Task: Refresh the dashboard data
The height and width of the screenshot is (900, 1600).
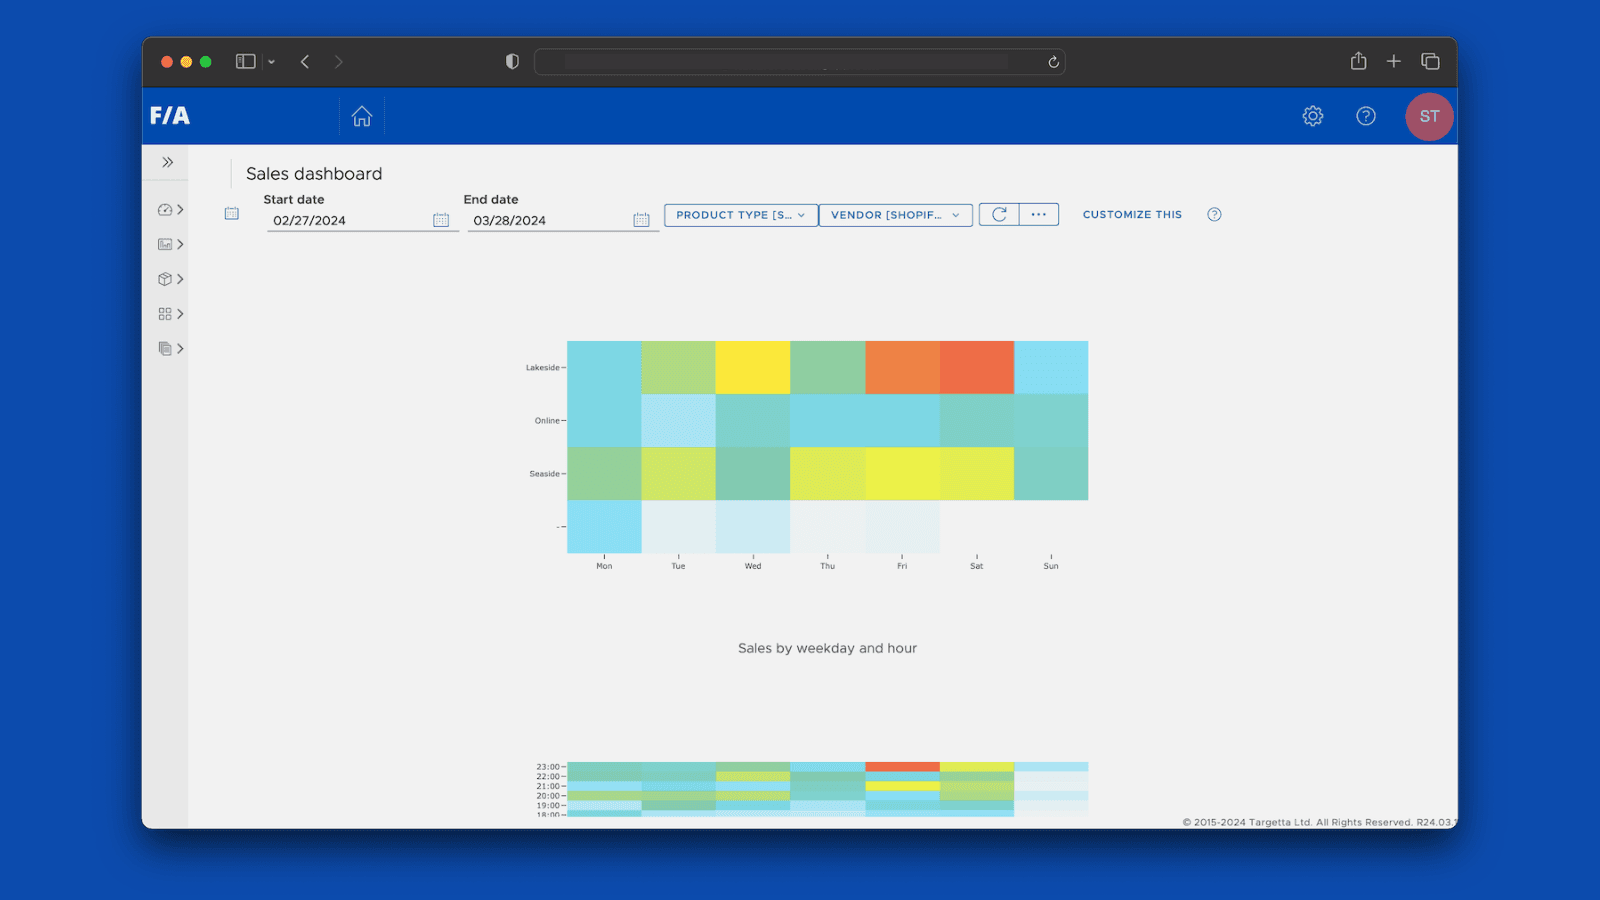Action: [998, 214]
